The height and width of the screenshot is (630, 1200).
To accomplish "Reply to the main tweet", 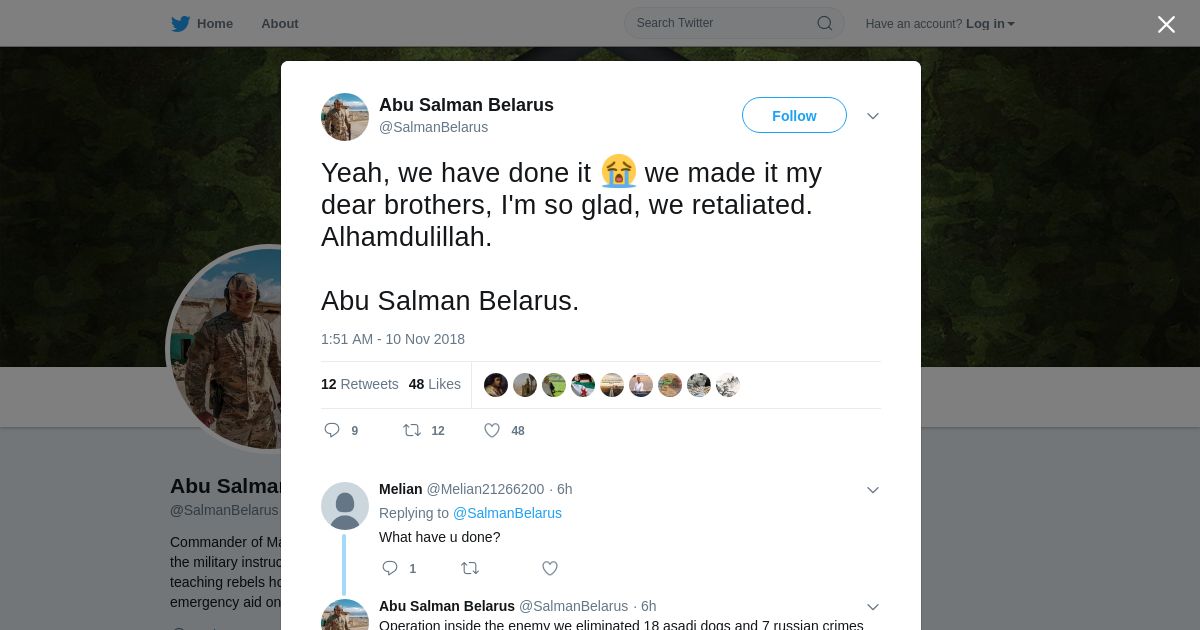I will pyautogui.click(x=333, y=430).
